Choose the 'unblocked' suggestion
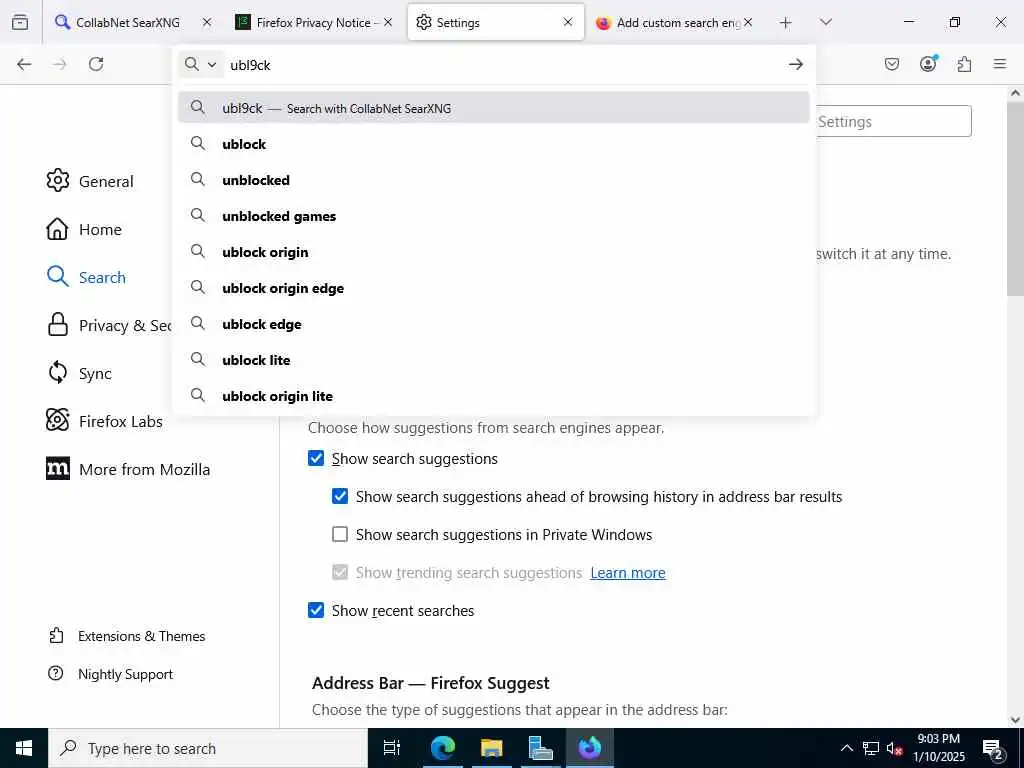 [x=494, y=180]
